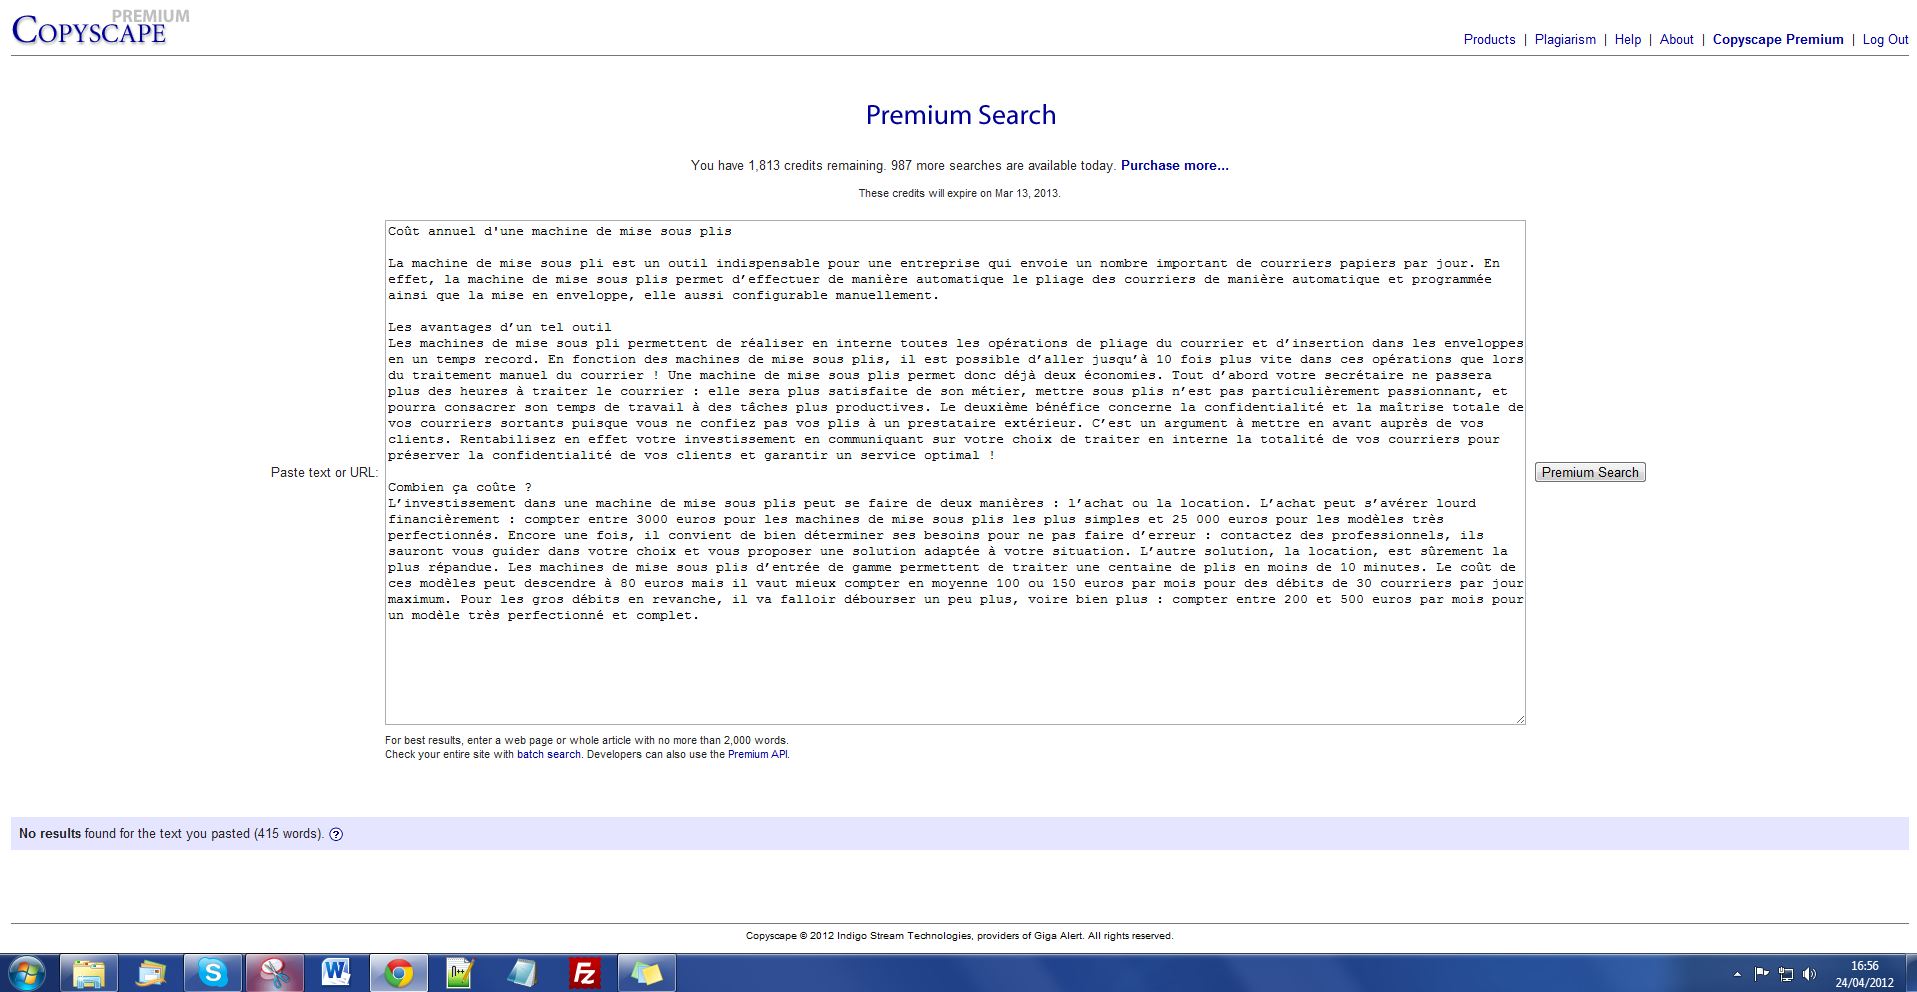Click inside the pasted text area
This screenshot has height=992, width=1917.
(954, 670)
